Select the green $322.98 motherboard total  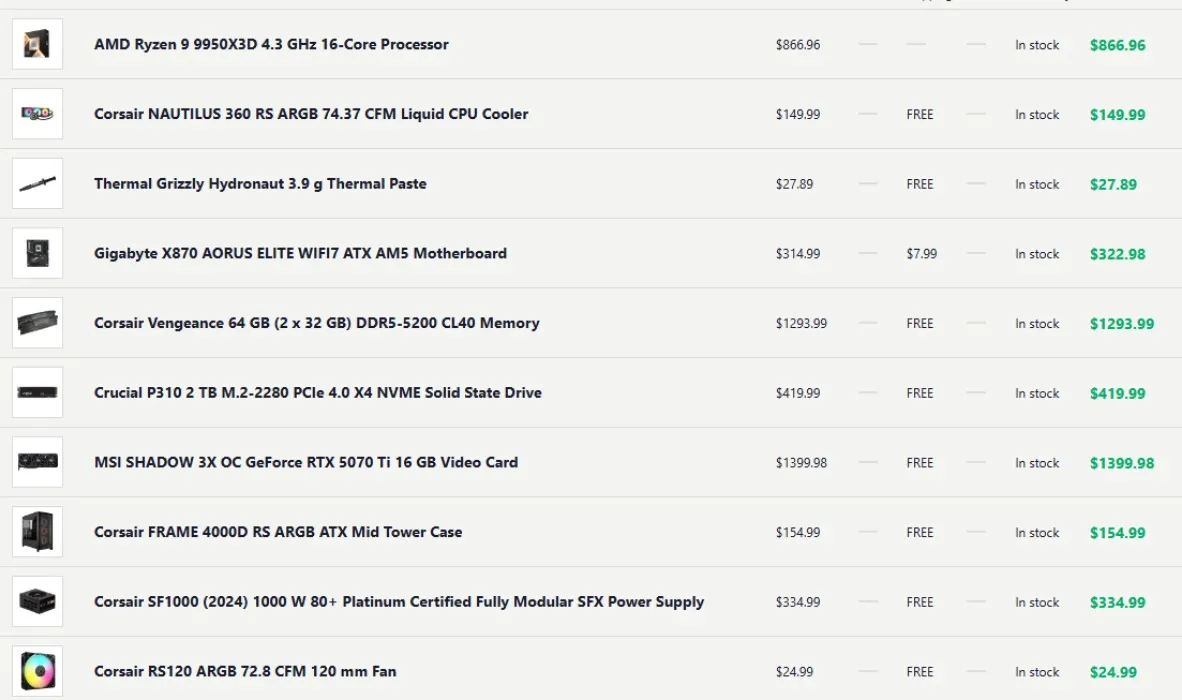coord(1117,254)
